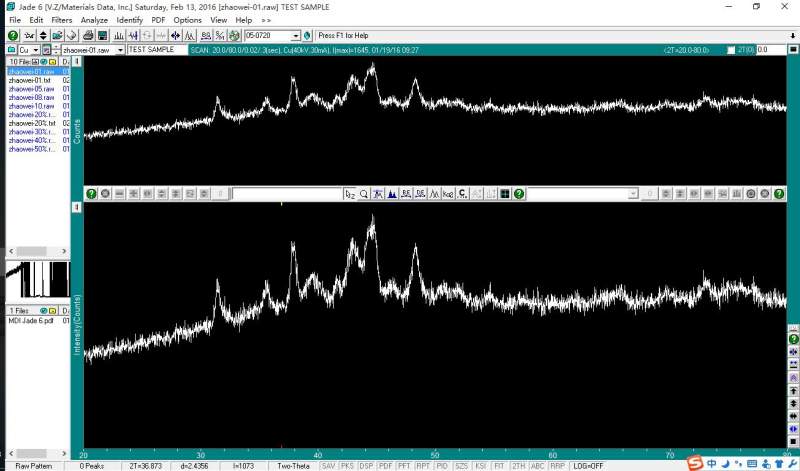Viewport: 800px width, 471px height.
Task: Click the S/M search match icon
Action: tap(220, 36)
